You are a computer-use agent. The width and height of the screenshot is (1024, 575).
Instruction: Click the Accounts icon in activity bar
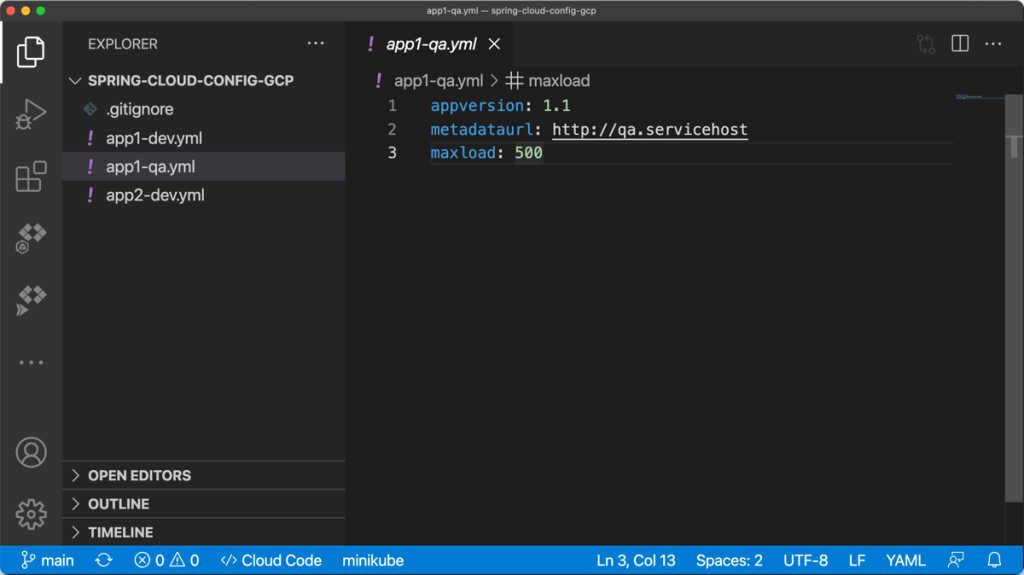tap(31, 452)
